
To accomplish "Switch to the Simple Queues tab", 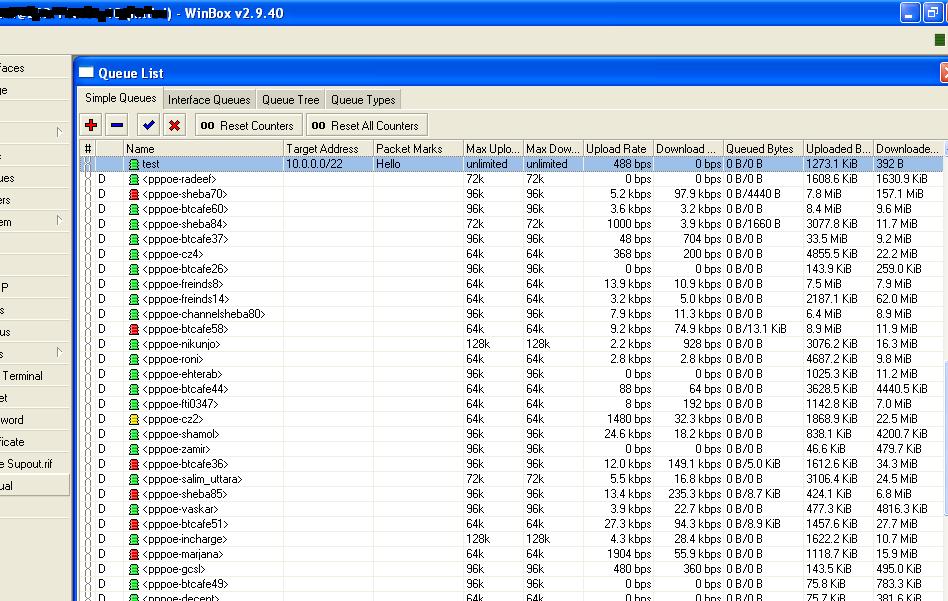I will pyautogui.click(x=120, y=98).
